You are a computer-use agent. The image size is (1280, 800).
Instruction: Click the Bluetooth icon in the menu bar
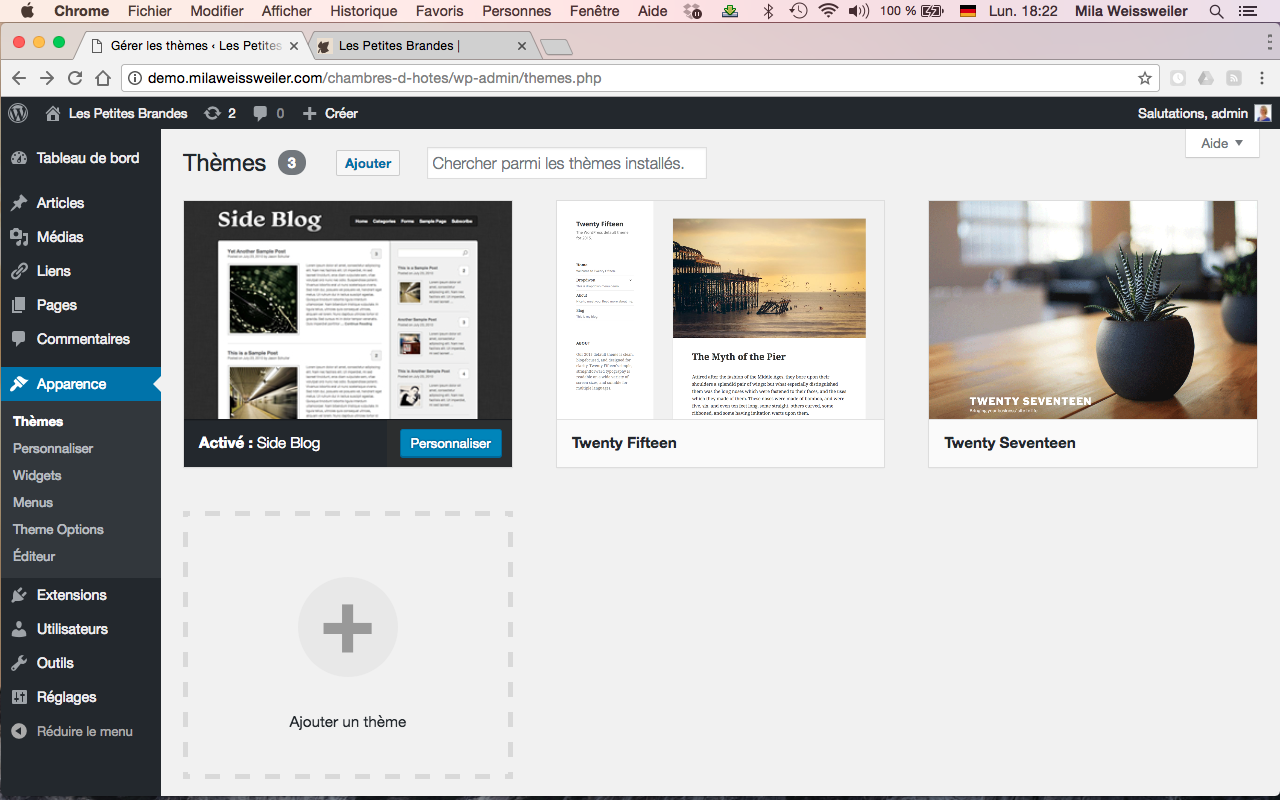coord(768,11)
